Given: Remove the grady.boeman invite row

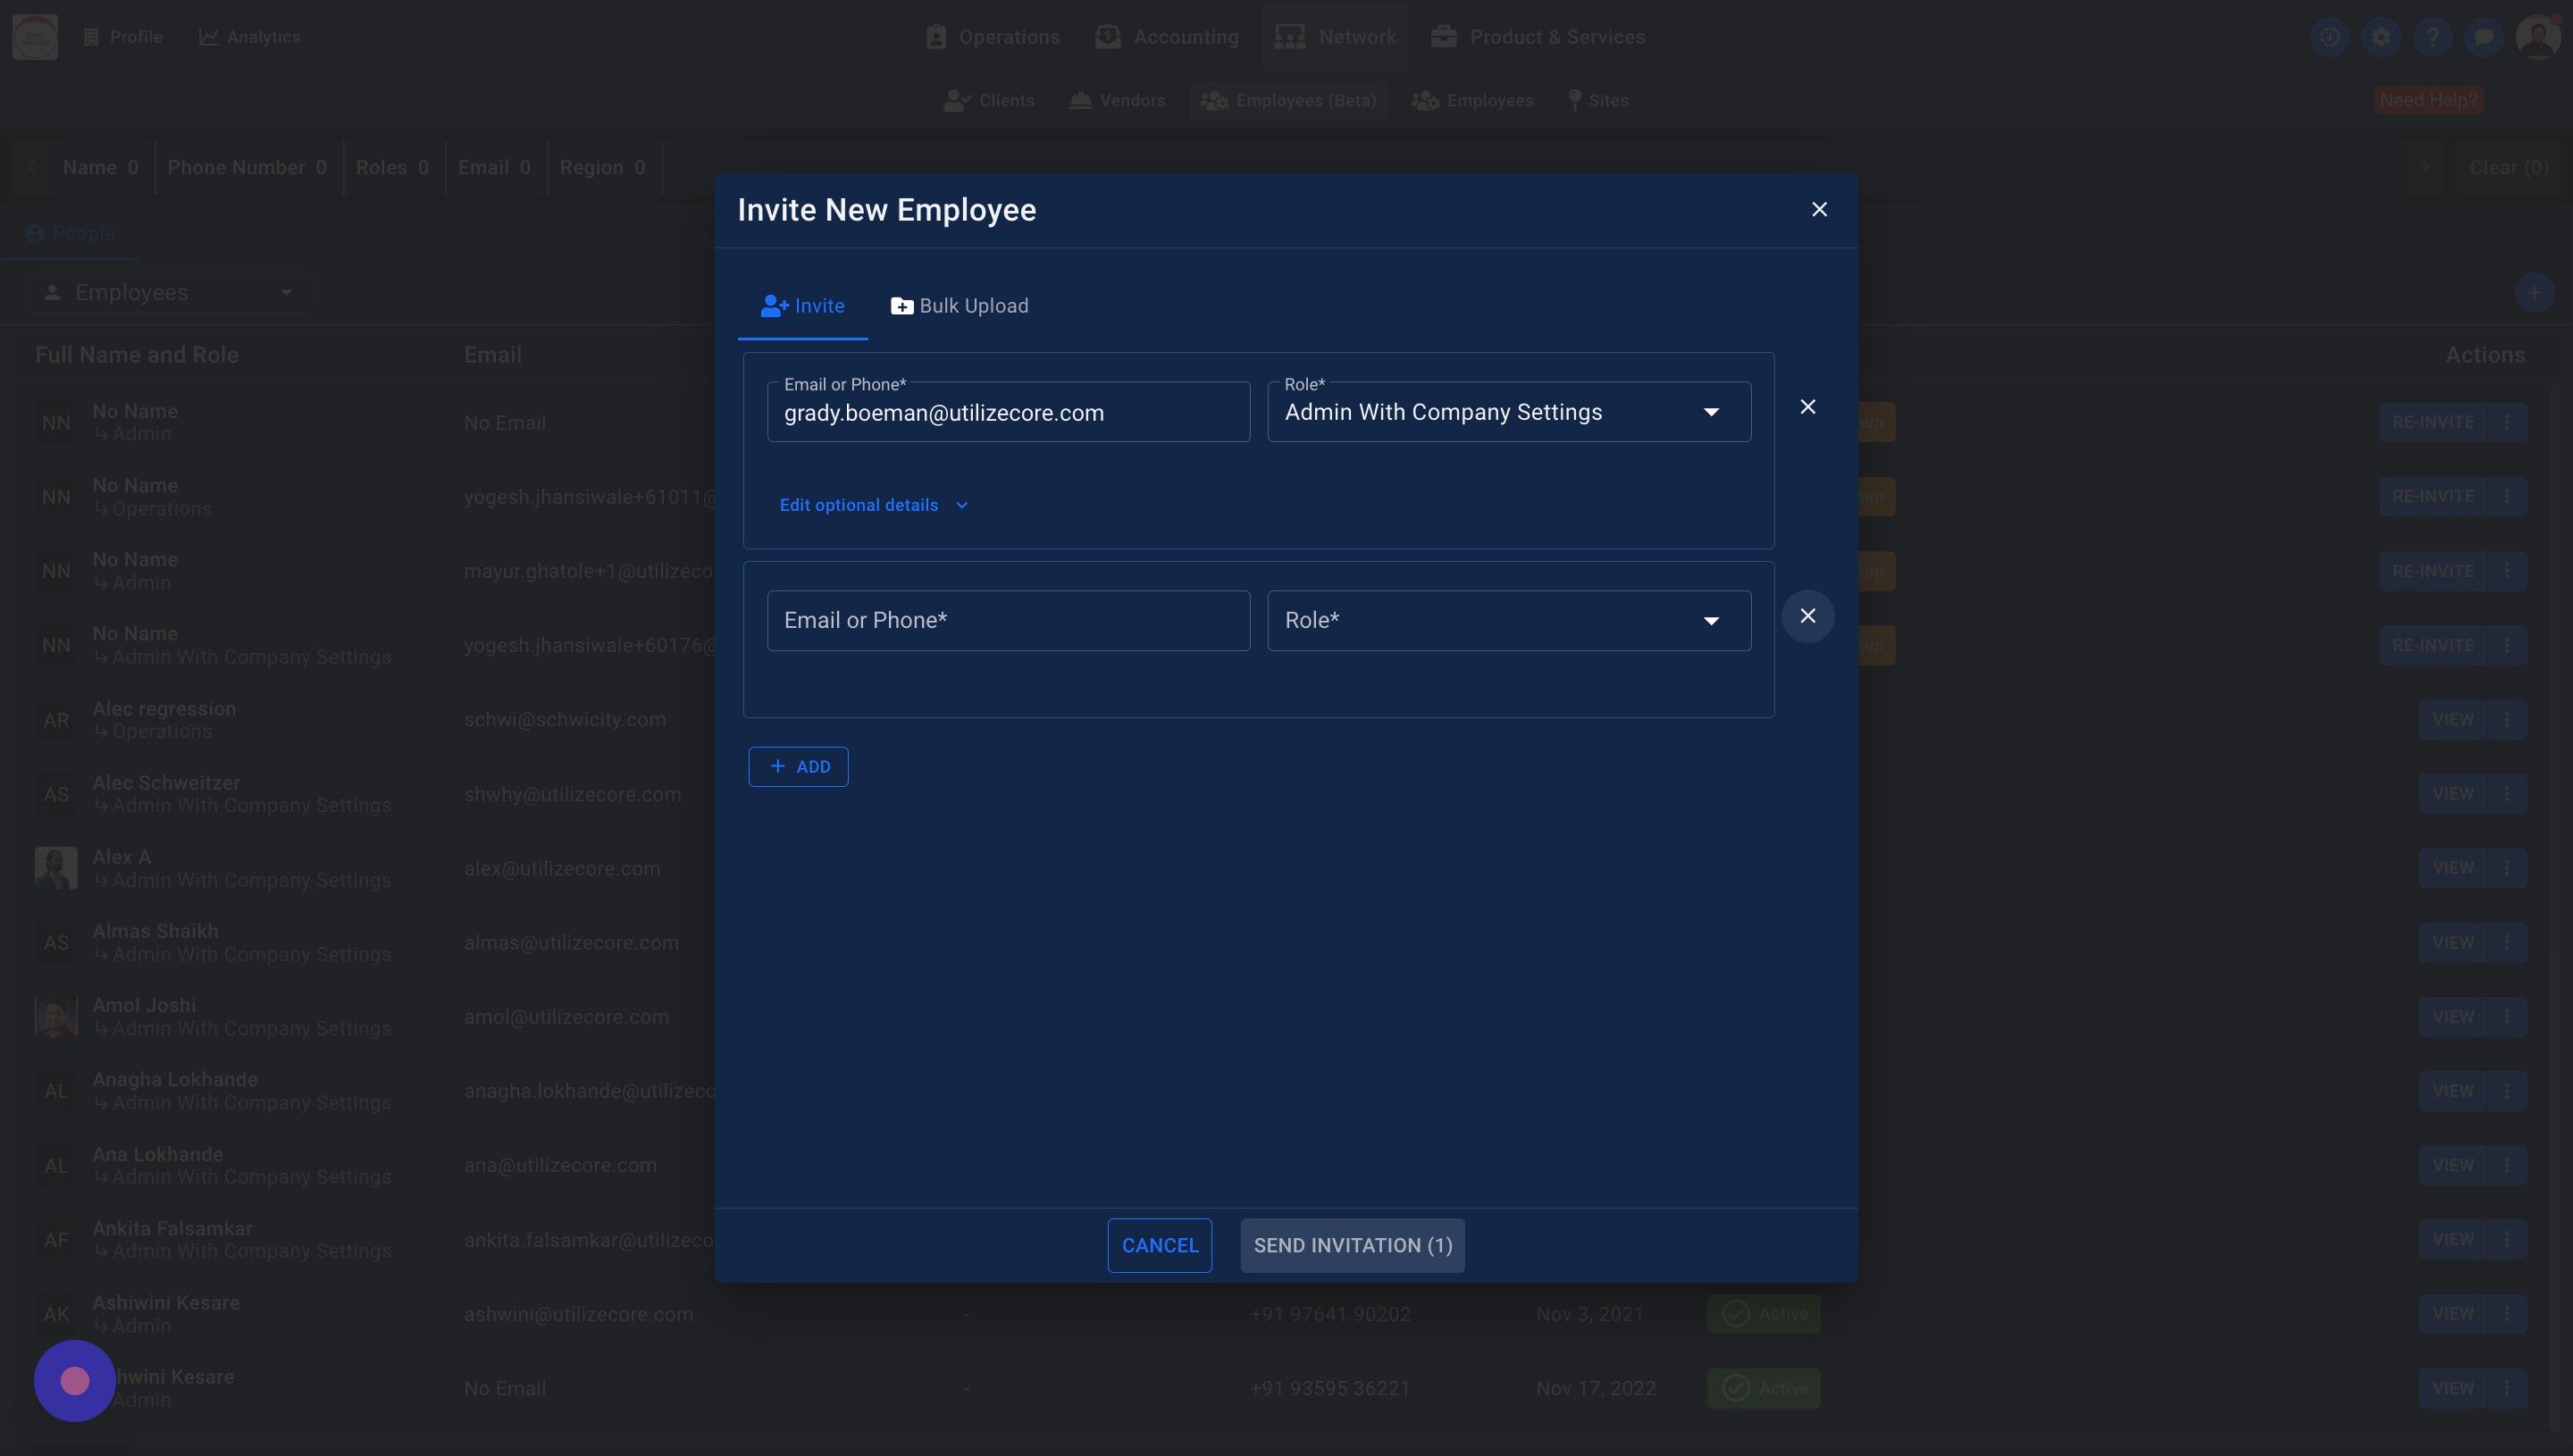Looking at the screenshot, I should click(1807, 407).
